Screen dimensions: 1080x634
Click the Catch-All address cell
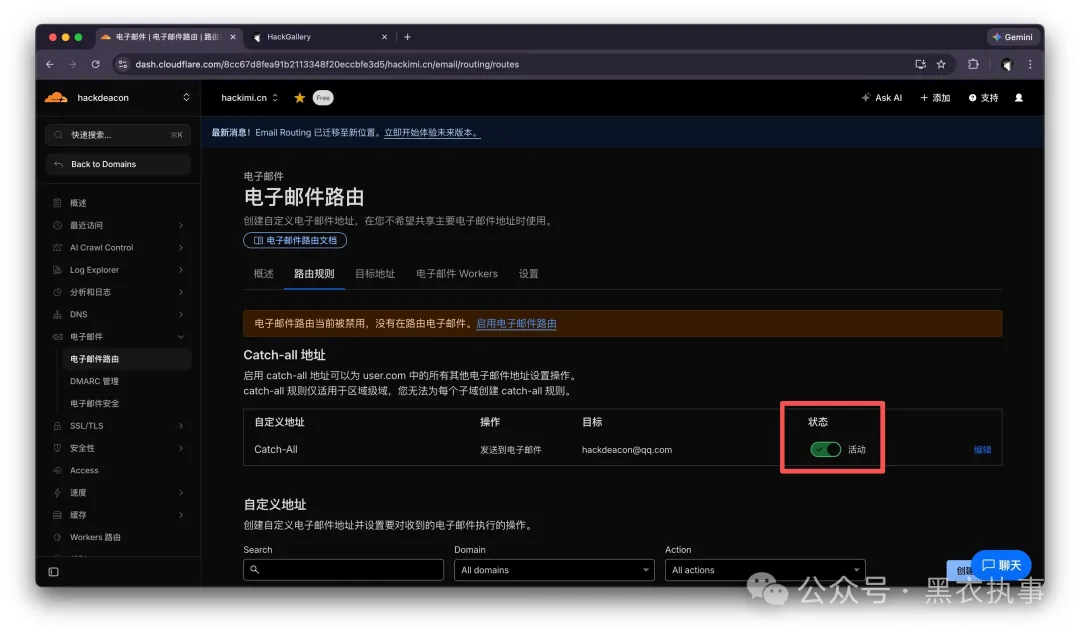pyautogui.click(x=276, y=449)
